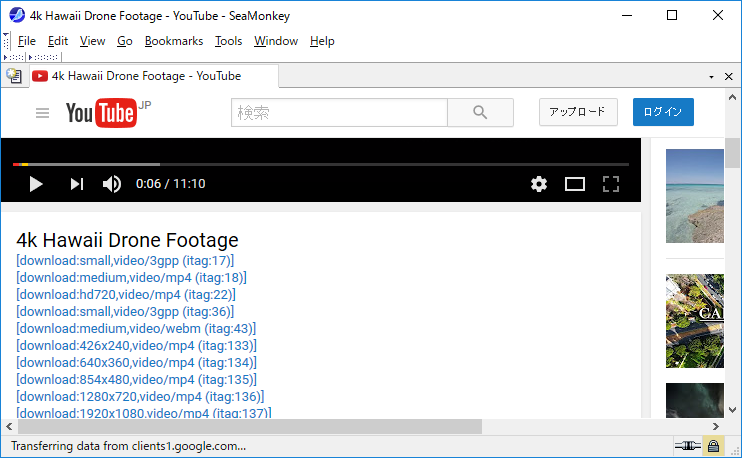Viewport: 742px width, 458px height.
Task: Switch to theater mode view
Action: coord(575,184)
